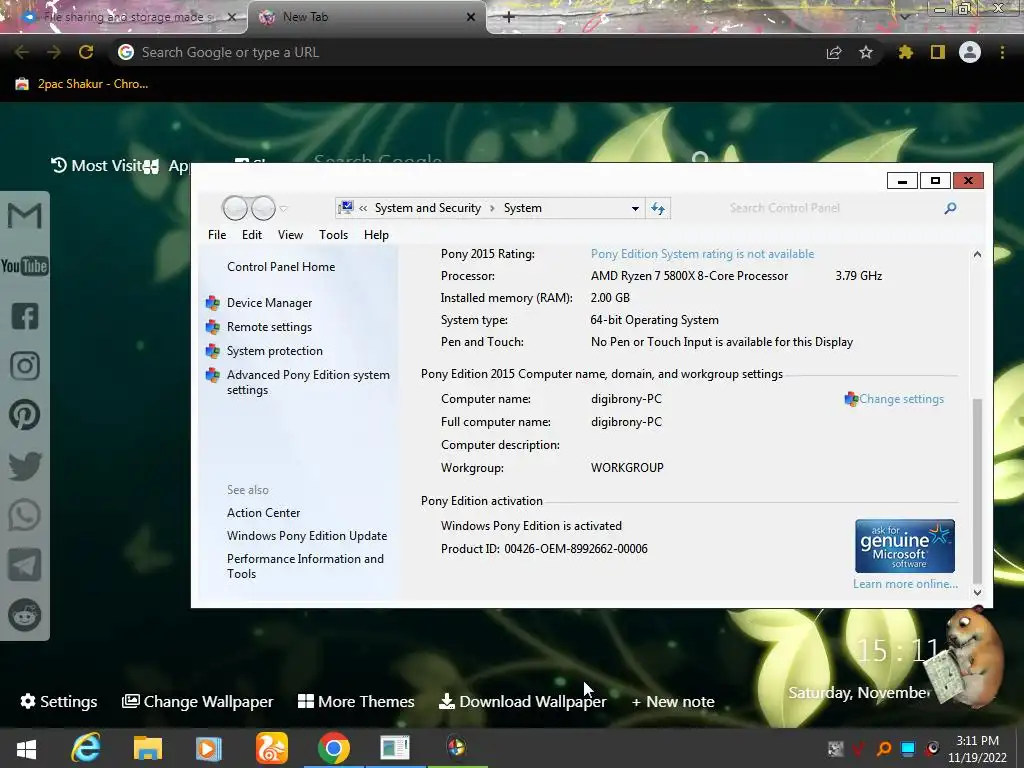
Task: Open Chrome three-dot menu
Action: (x=1002, y=52)
